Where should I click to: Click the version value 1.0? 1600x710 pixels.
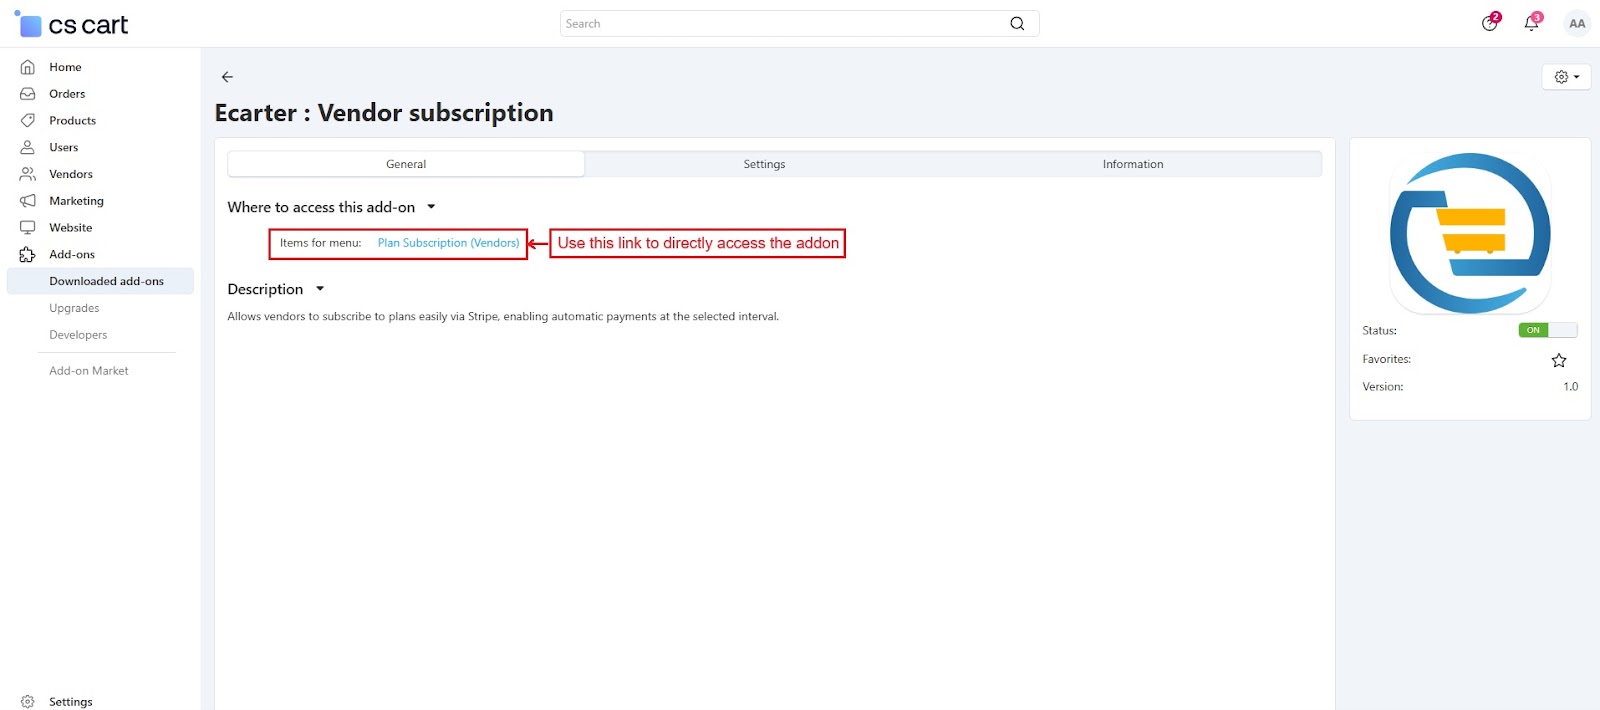pyautogui.click(x=1570, y=387)
